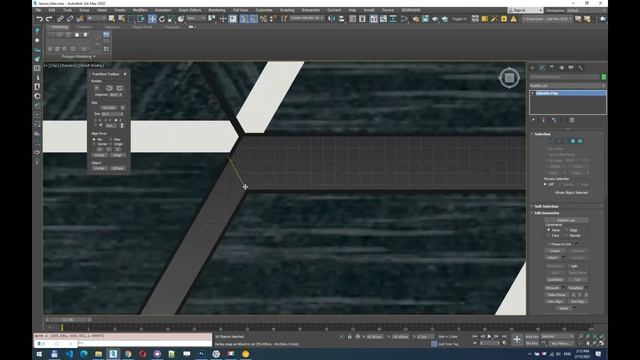The image size is (640, 360).
Task: Select Edge constraint radio button
Action: click(567, 230)
